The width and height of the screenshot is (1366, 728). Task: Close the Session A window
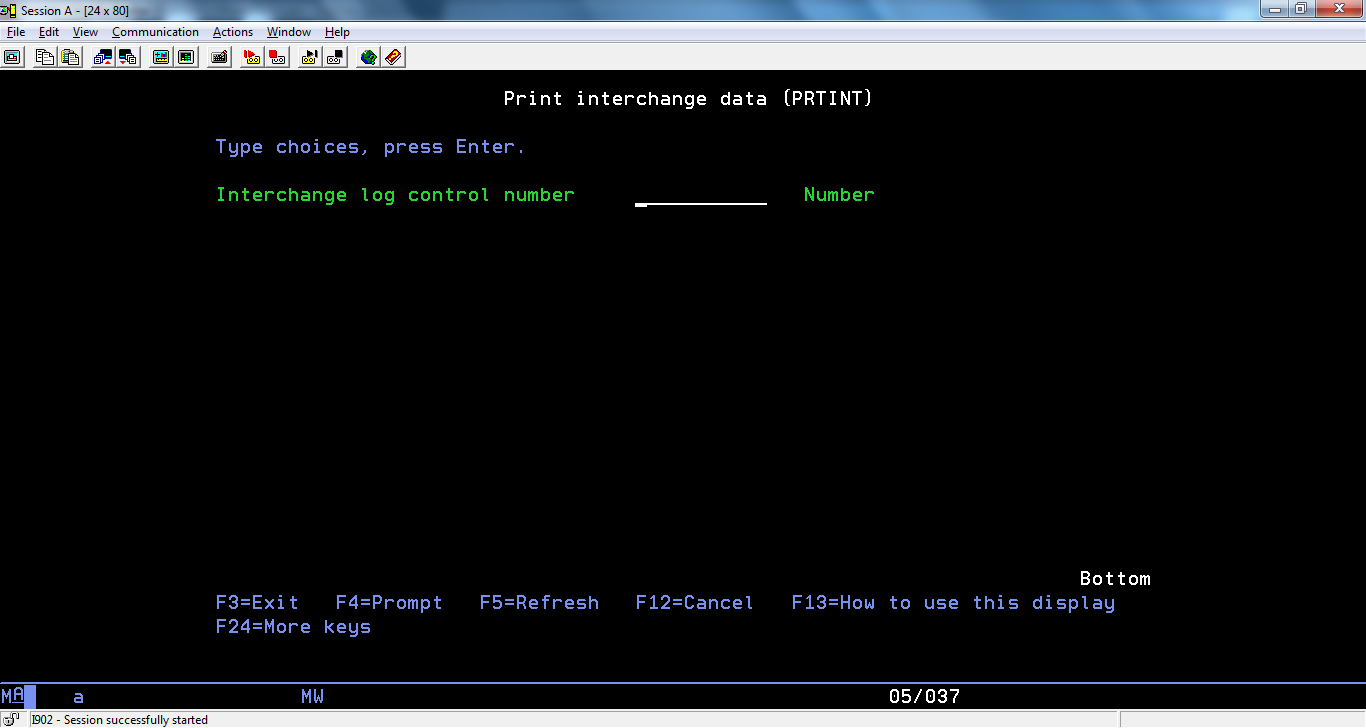pos(1338,9)
